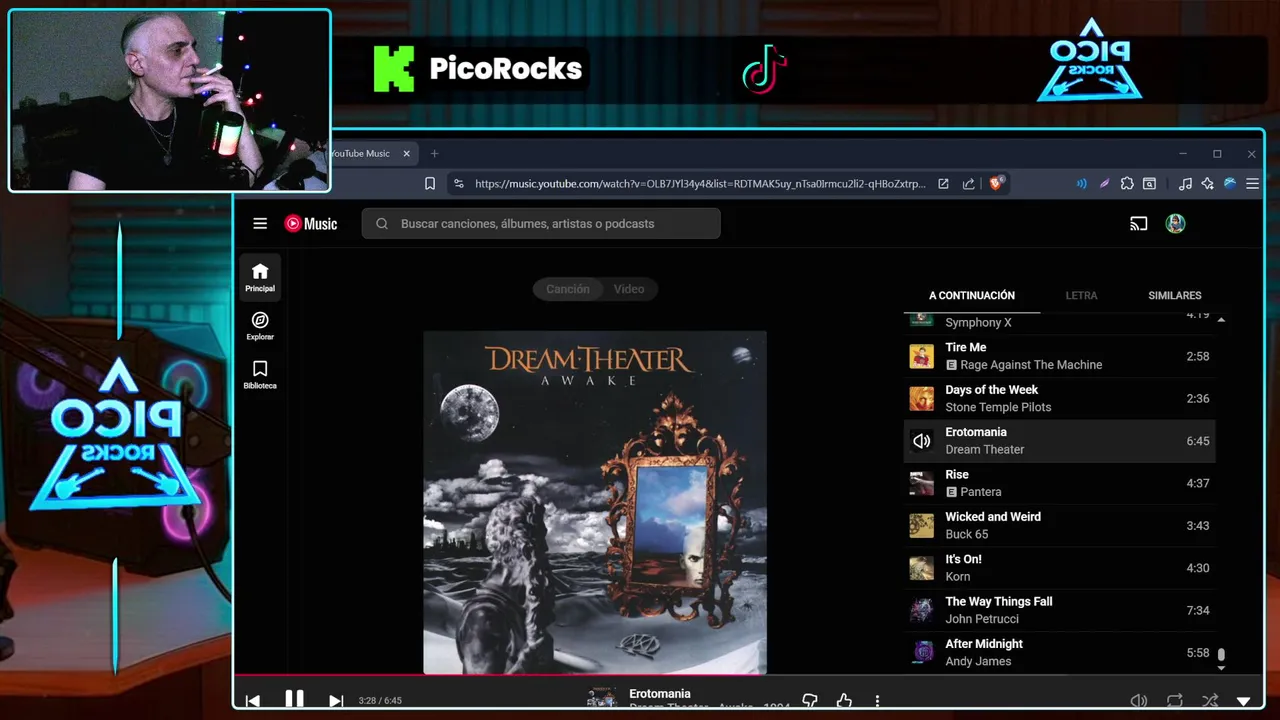1280x720 pixels.
Task: Toggle shuffle playback
Action: 1210,701
